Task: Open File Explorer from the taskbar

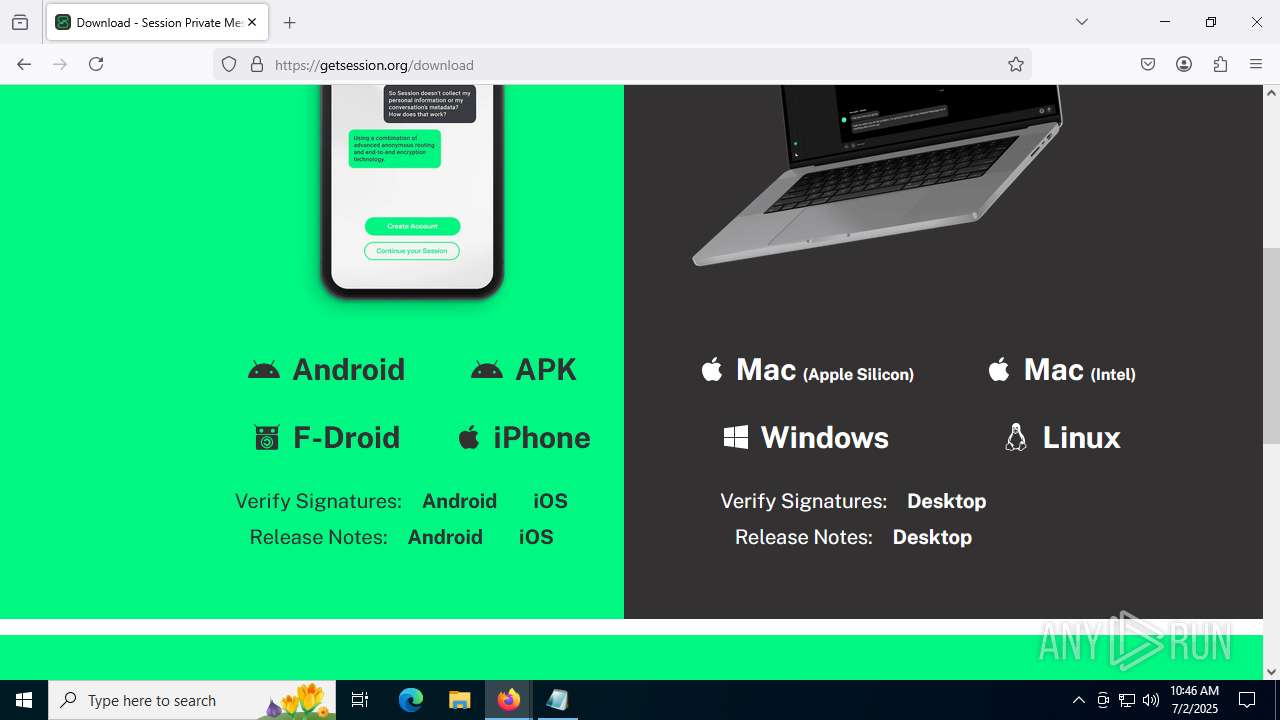Action: (459, 700)
